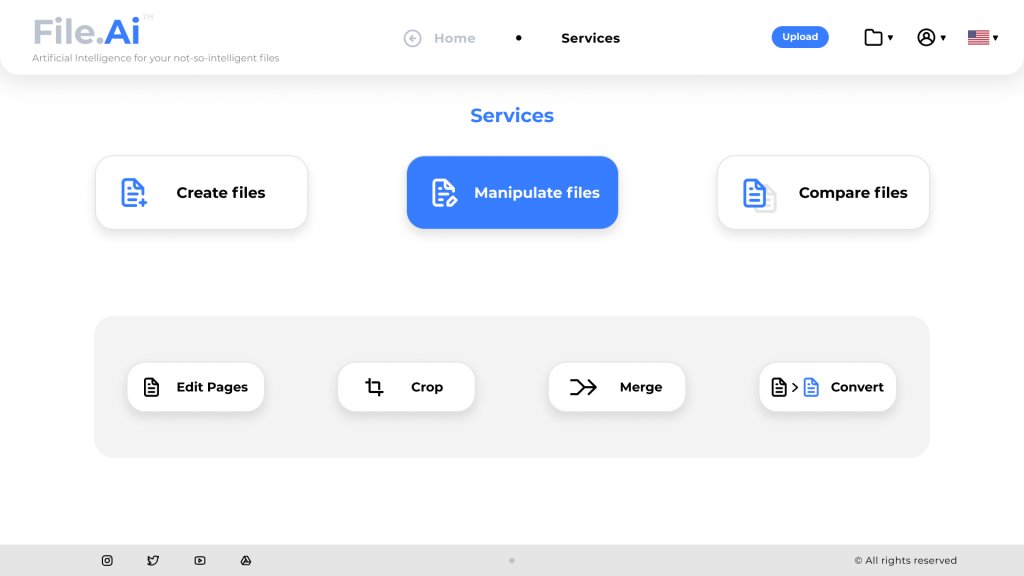Go to the Home navigation item

click(x=454, y=38)
